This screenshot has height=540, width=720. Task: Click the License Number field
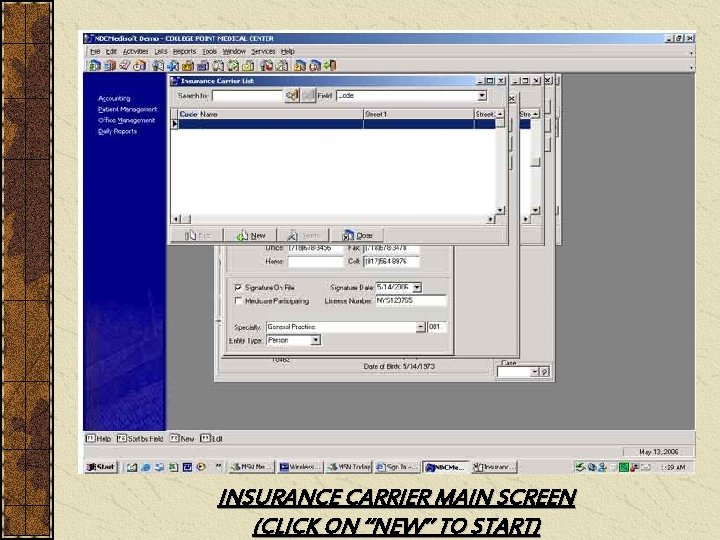coord(411,301)
